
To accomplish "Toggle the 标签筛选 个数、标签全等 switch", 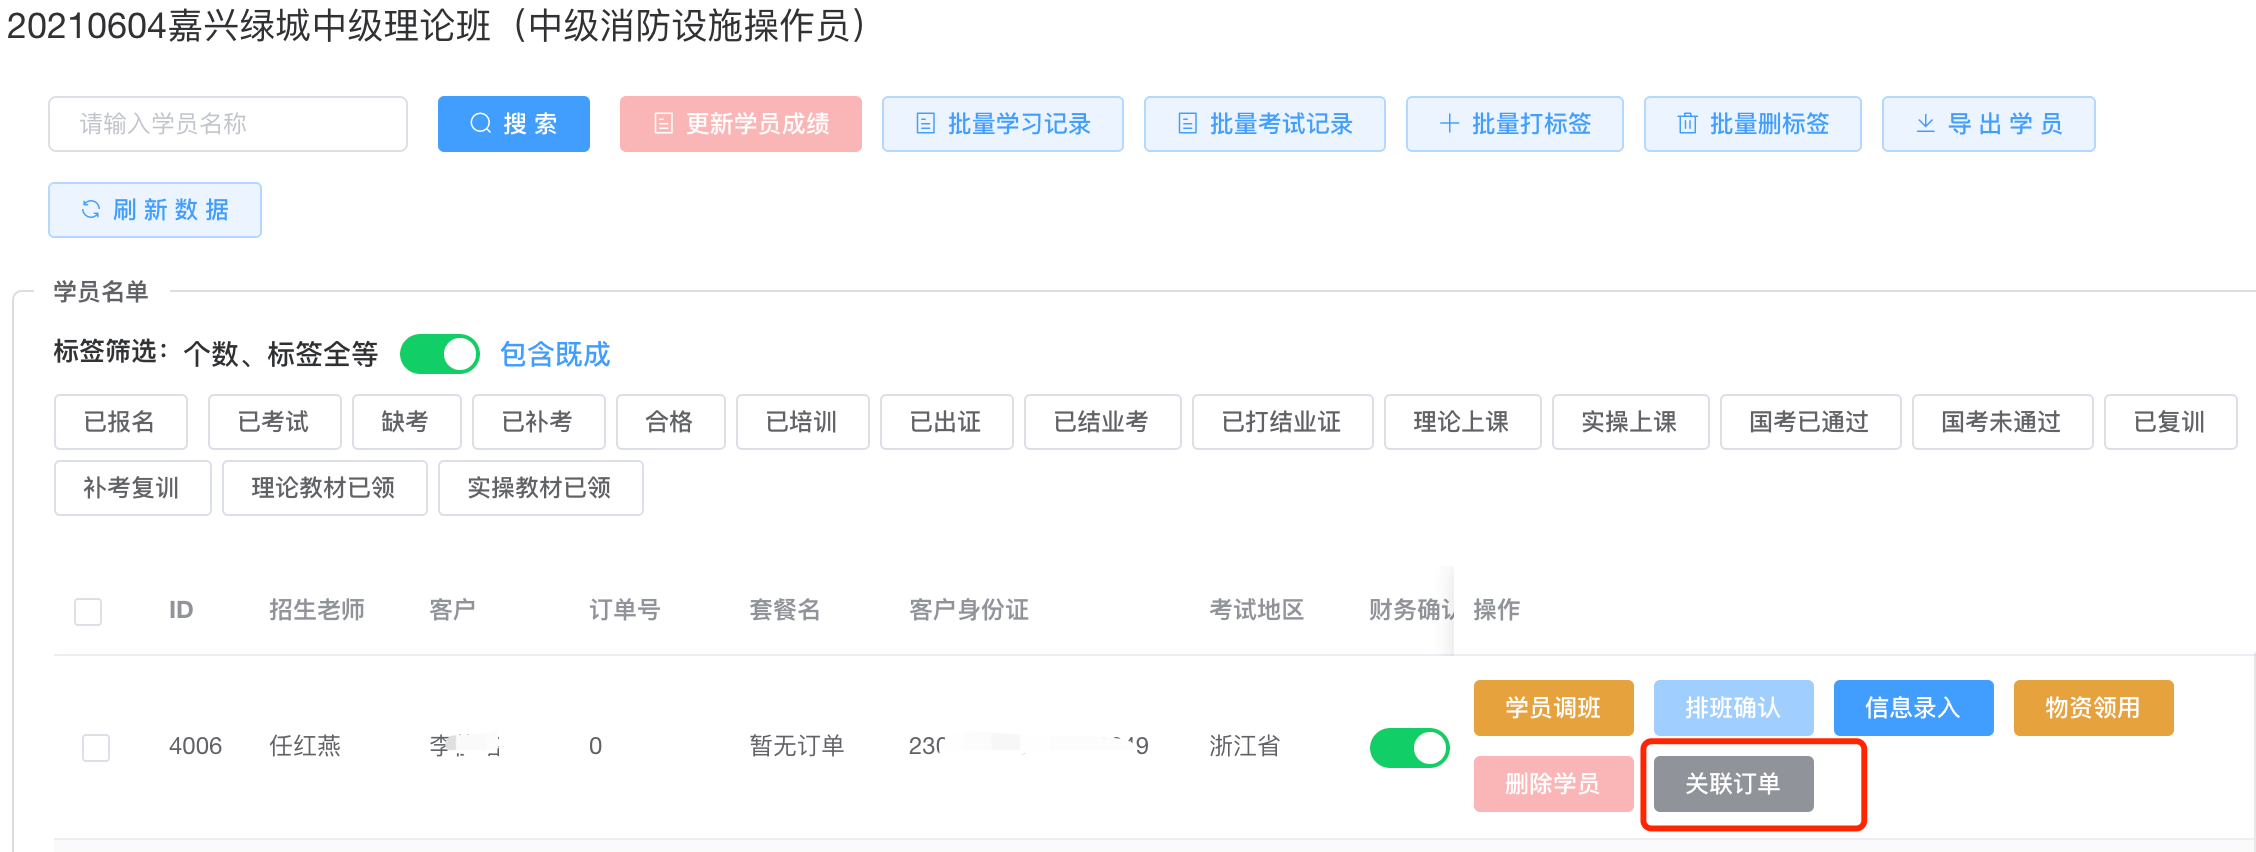I will pyautogui.click(x=440, y=354).
